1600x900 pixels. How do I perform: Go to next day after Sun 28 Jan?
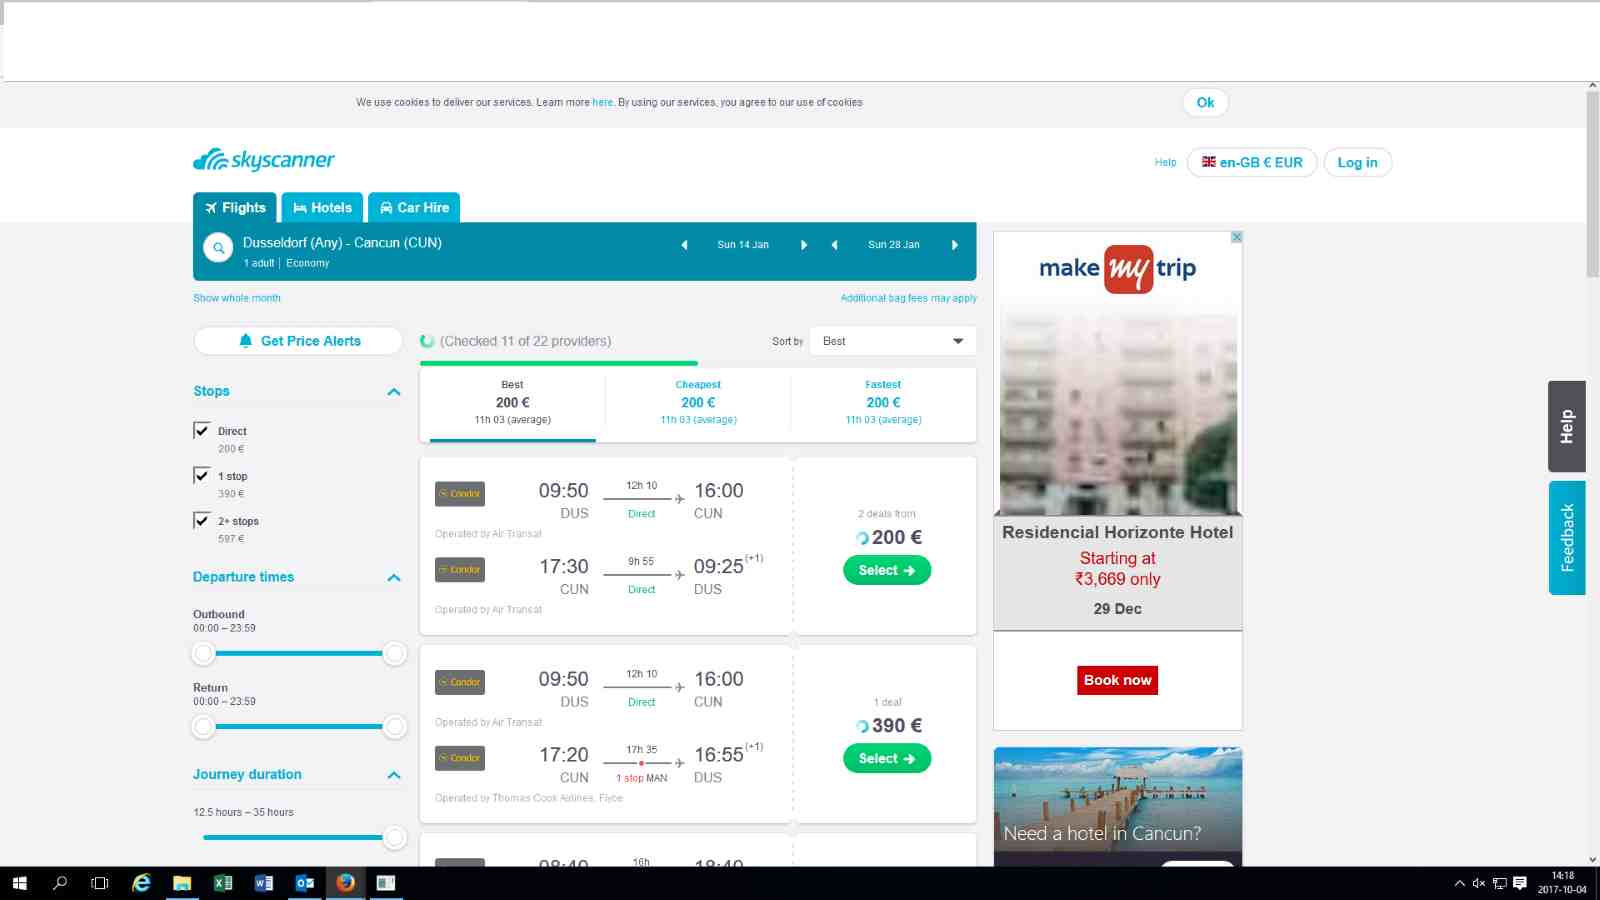(955, 245)
